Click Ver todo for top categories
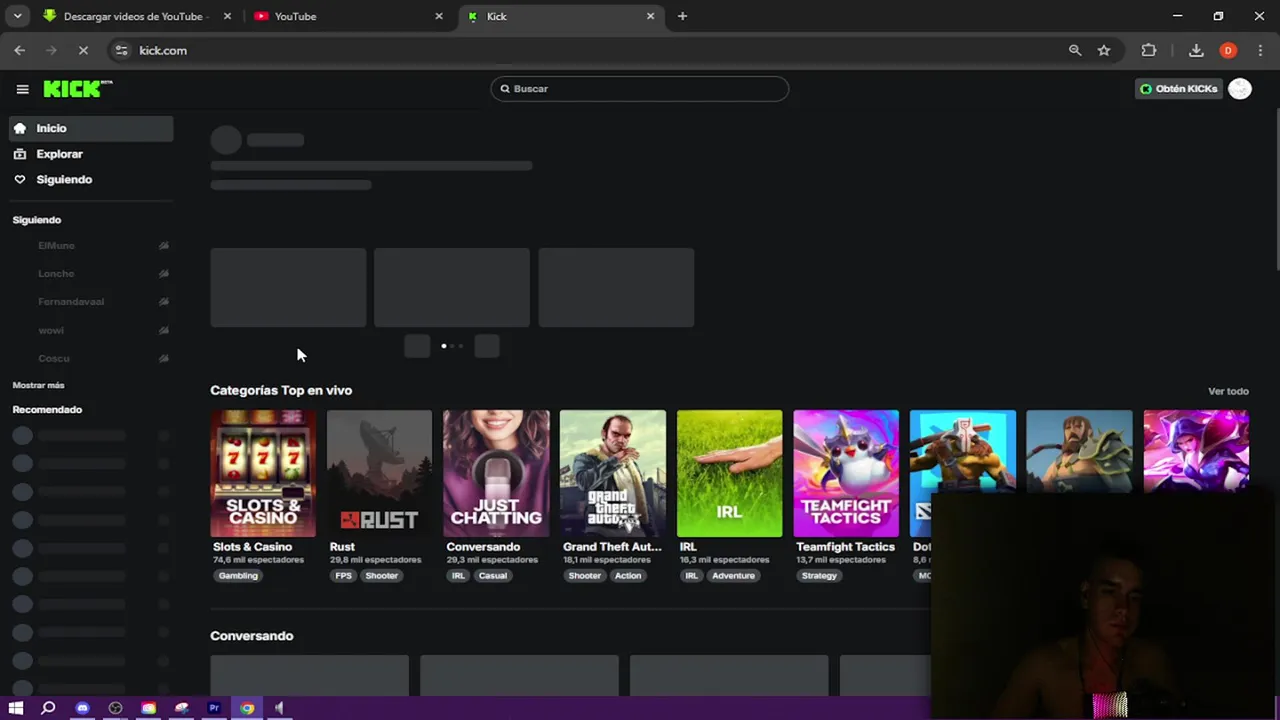Screen dimensions: 1280x720 click(1228, 391)
